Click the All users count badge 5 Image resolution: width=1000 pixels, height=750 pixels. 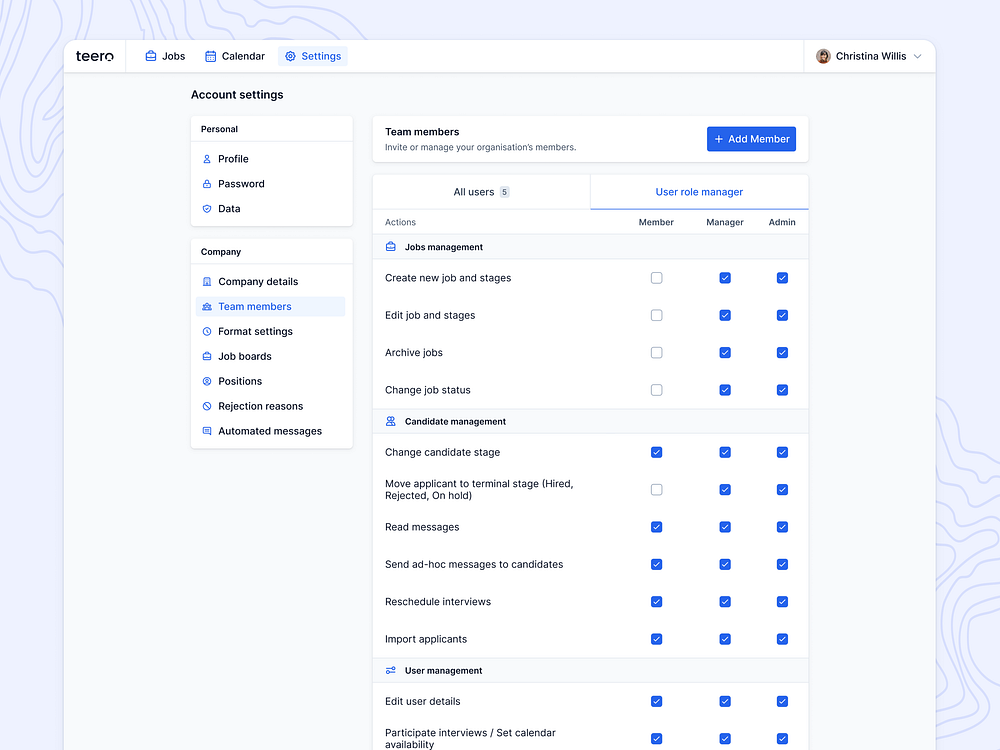tap(504, 192)
